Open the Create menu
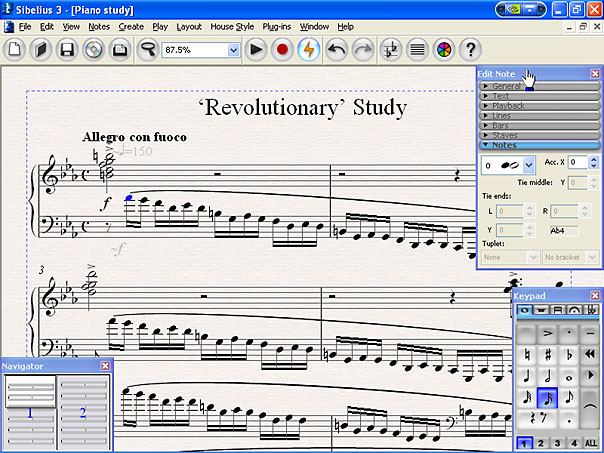 point(131,27)
